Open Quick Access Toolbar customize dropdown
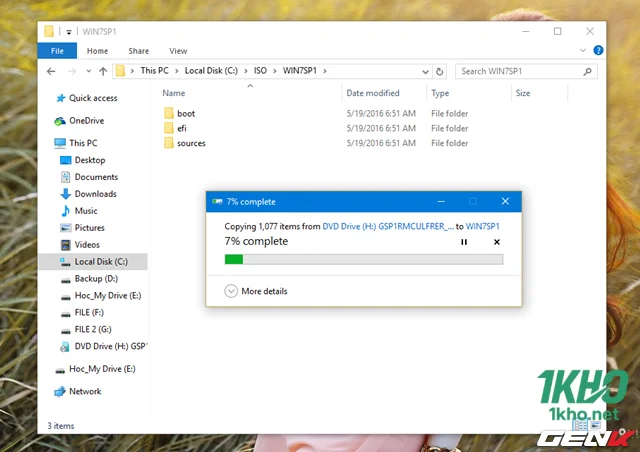 69,32
